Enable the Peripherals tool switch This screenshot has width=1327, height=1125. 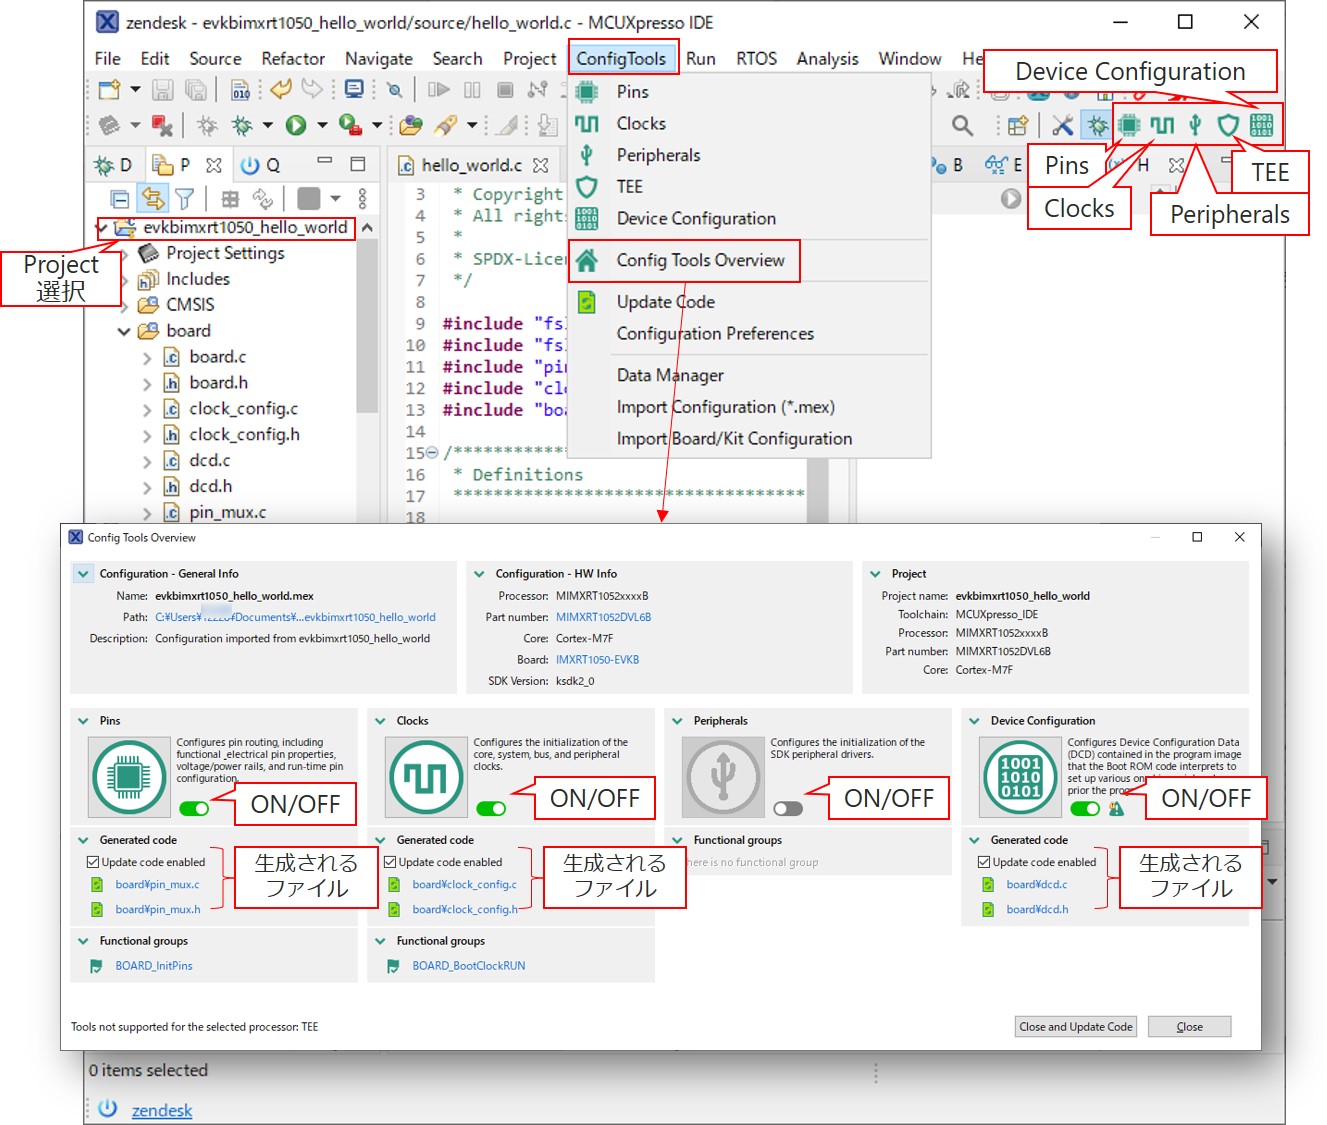click(788, 808)
